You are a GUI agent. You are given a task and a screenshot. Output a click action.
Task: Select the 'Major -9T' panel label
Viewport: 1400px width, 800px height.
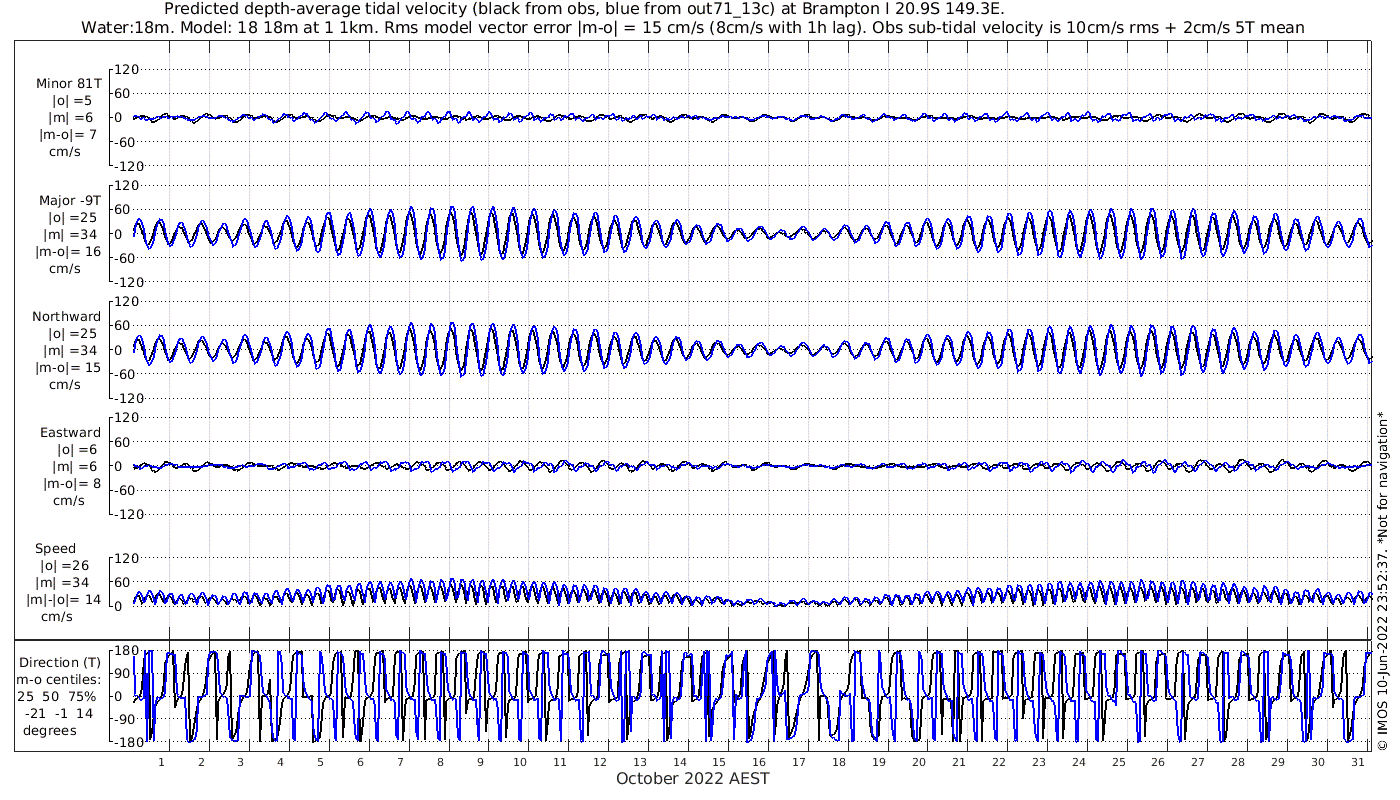(68, 200)
